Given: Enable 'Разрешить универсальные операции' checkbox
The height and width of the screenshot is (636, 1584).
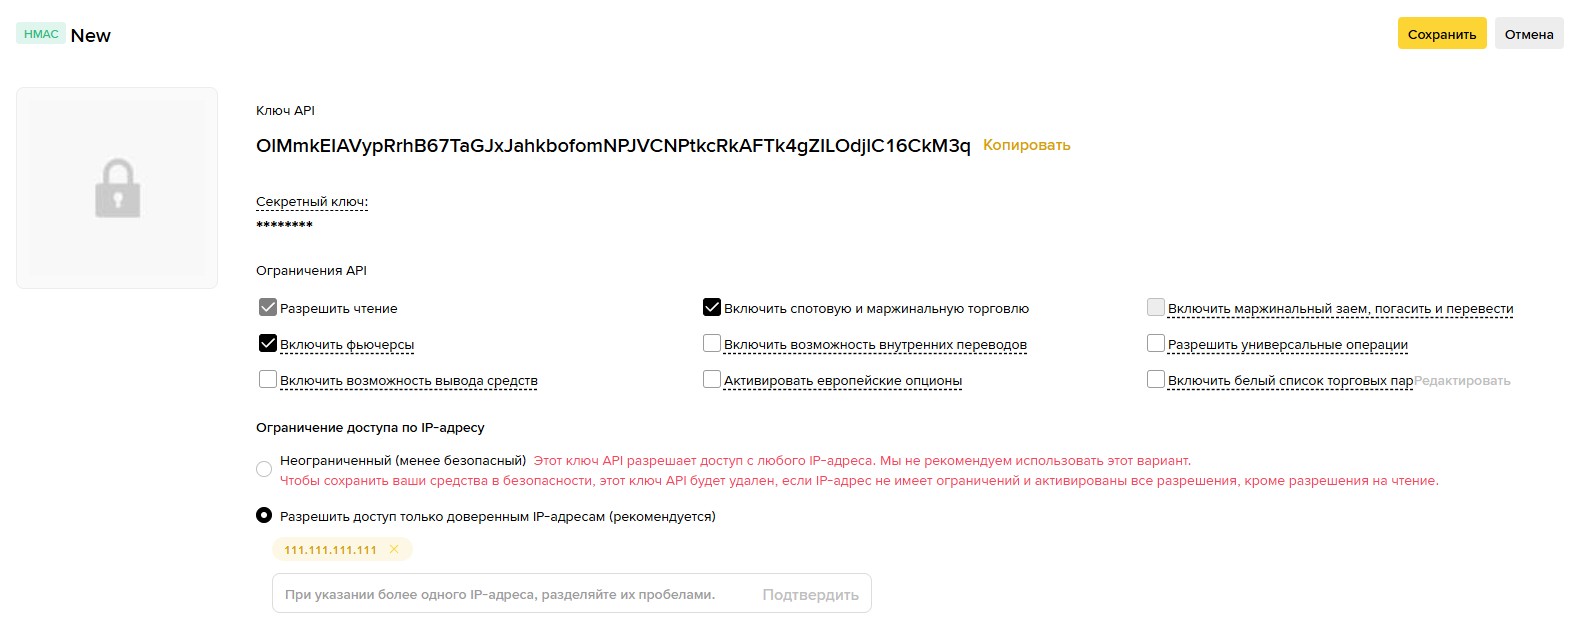Looking at the screenshot, I should click(x=1156, y=344).
